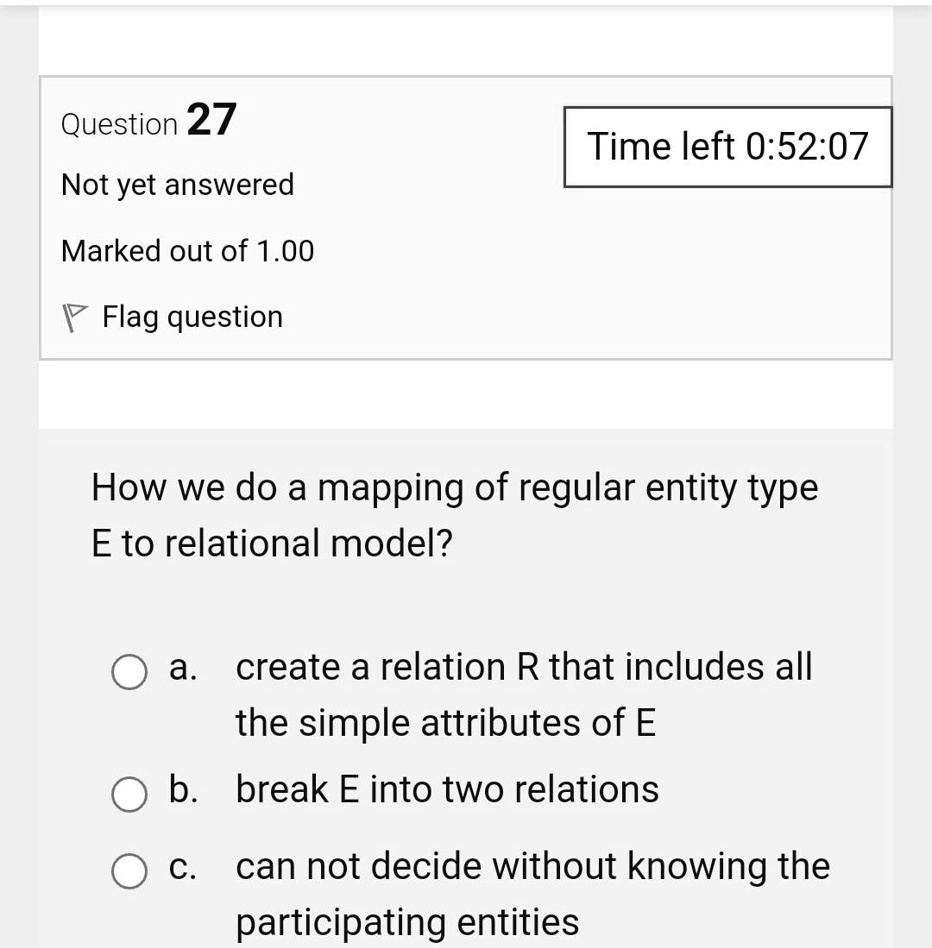Click the Question 27 heading
932x948 pixels.
147,122
